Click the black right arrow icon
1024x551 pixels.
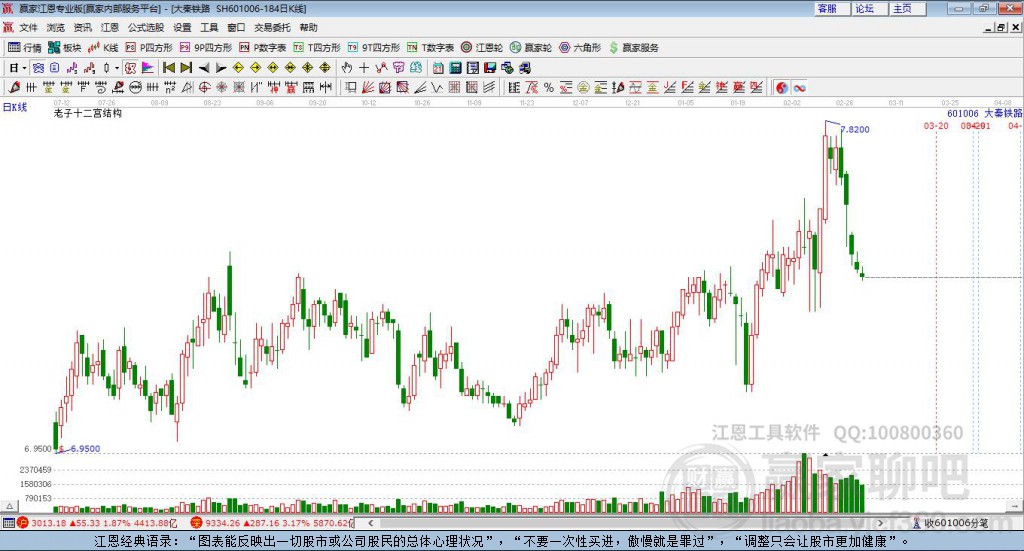click(x=221, y=68)
